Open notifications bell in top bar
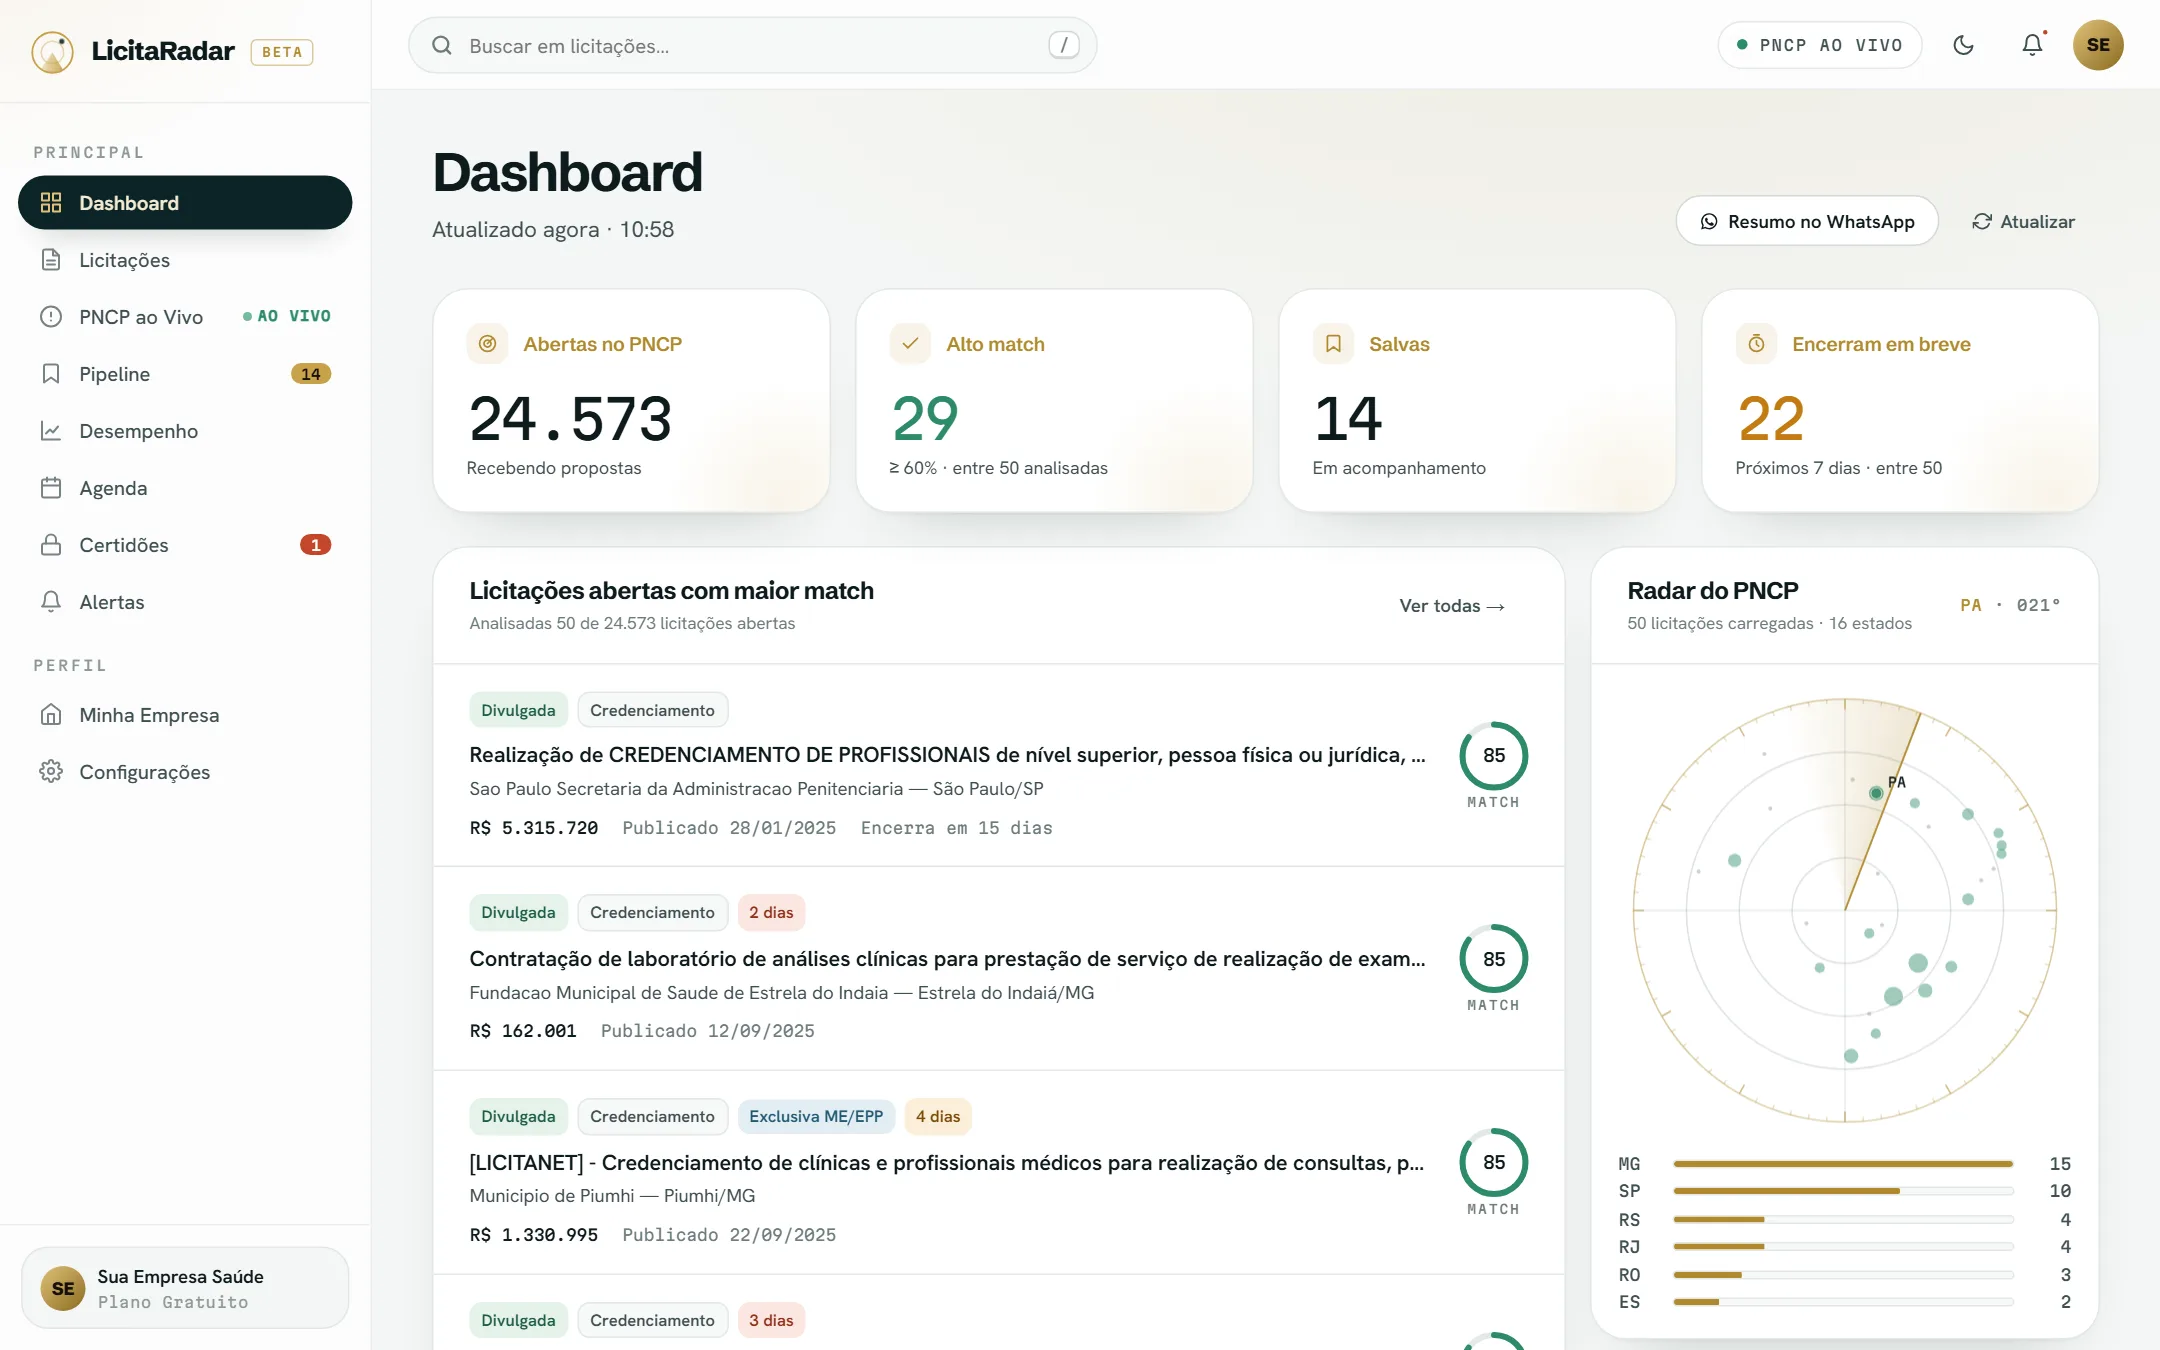The image size is (2160, 1350). 2032,45
